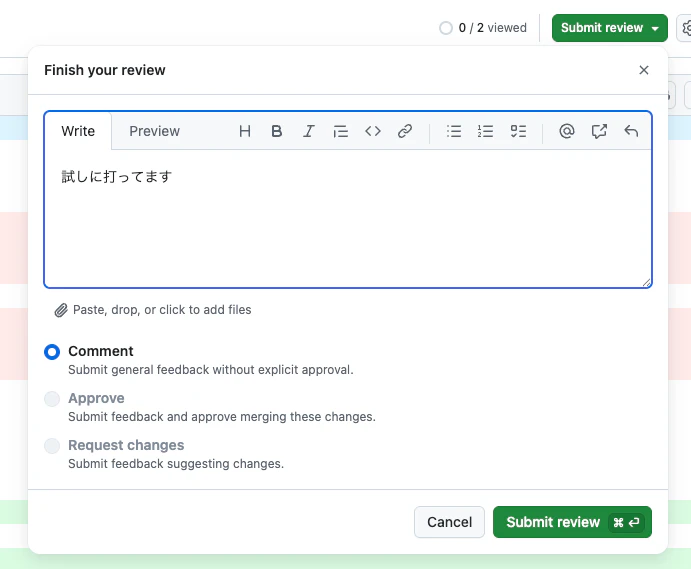The image size is (691, 569).
Task: Insert code formatting
Action: (x=373, y=131)
